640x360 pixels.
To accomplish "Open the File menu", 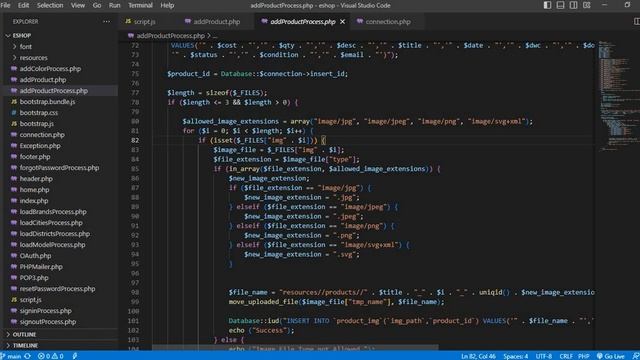I will point(5,5).
